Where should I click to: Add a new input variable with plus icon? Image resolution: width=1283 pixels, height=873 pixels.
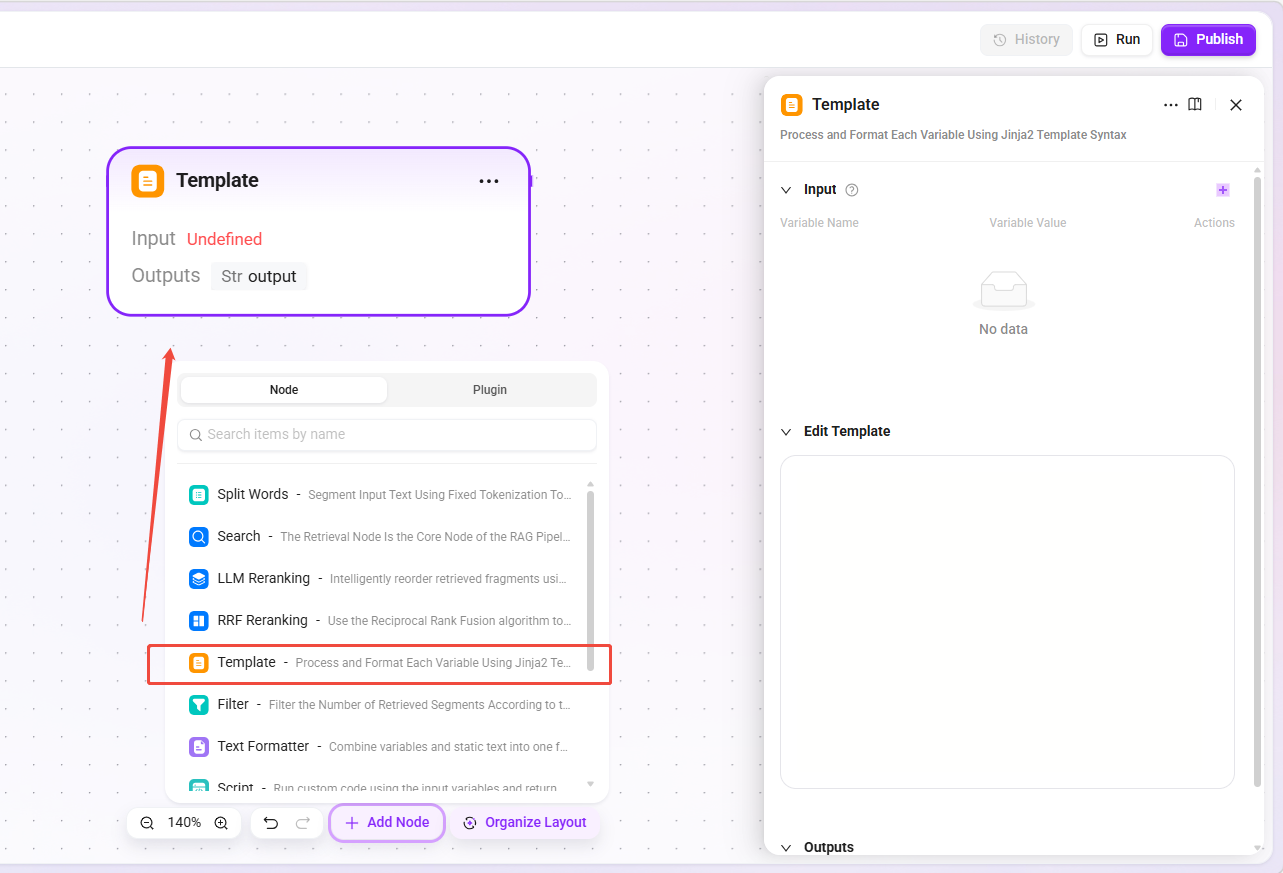tap(1223, 190)
